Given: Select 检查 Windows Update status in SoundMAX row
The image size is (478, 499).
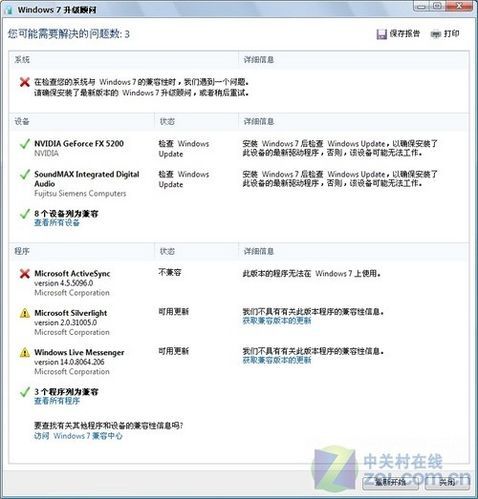Looking at the screenshot, I should pyautogui.click(x=184, y=179).
